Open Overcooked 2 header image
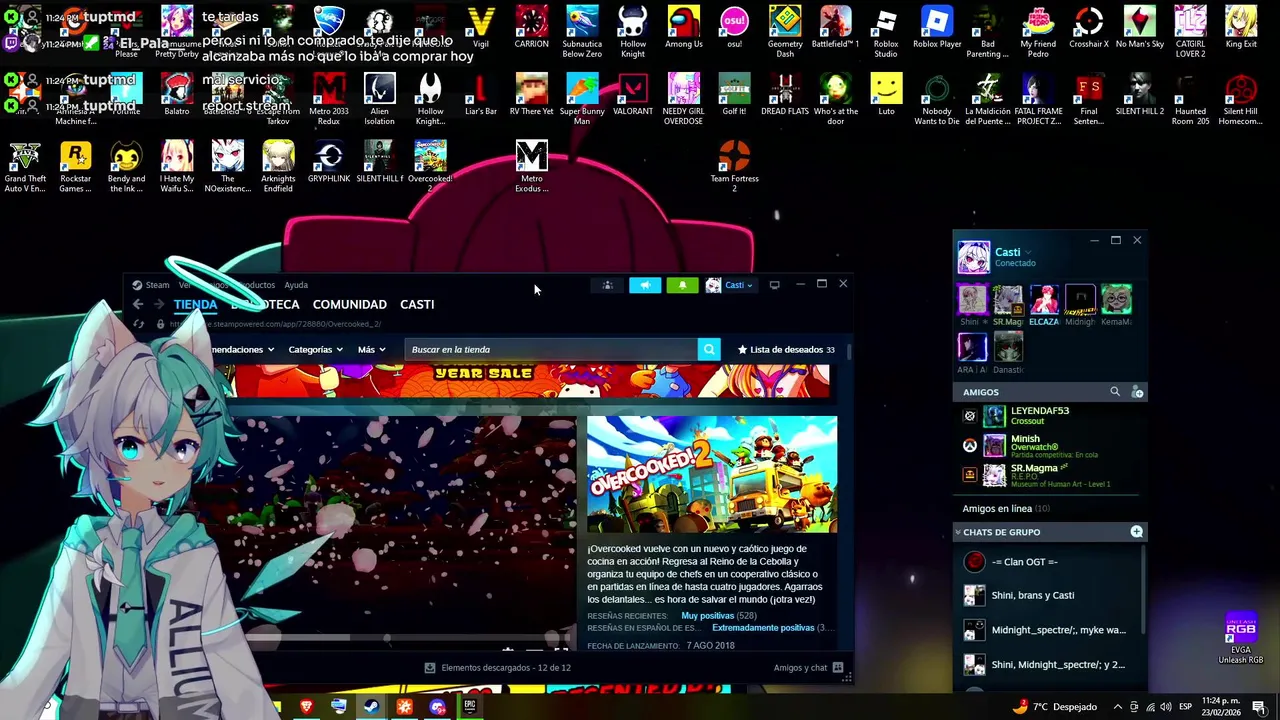 click(712, 475)
